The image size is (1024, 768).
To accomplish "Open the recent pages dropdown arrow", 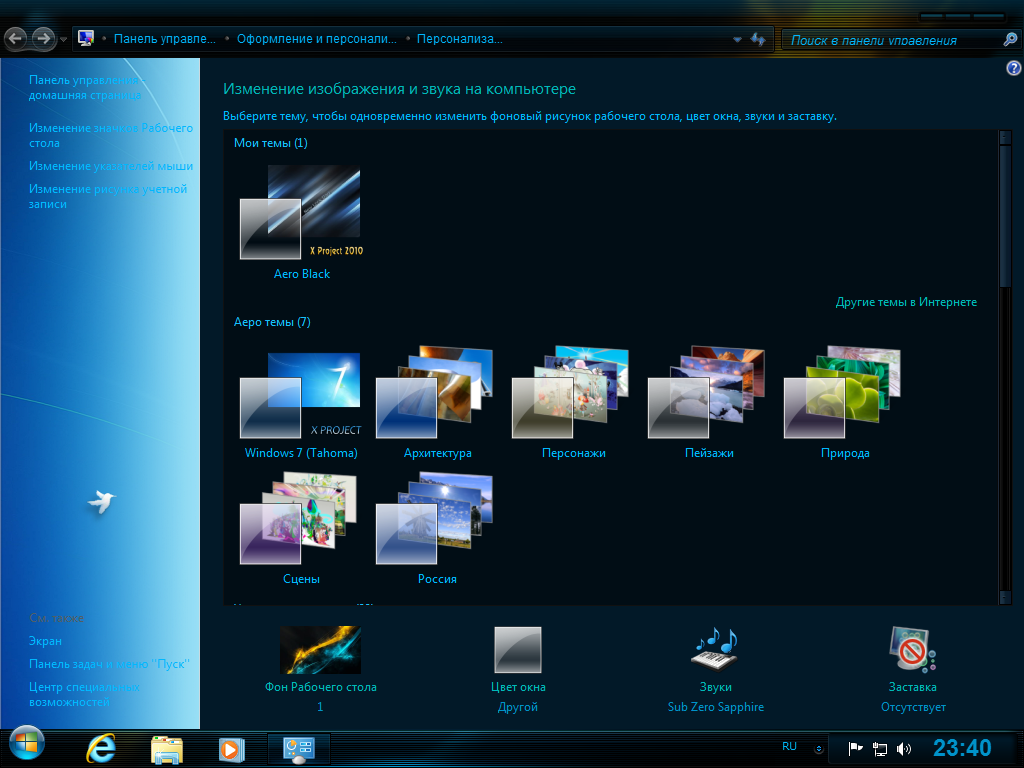I will tap(63, 40).
